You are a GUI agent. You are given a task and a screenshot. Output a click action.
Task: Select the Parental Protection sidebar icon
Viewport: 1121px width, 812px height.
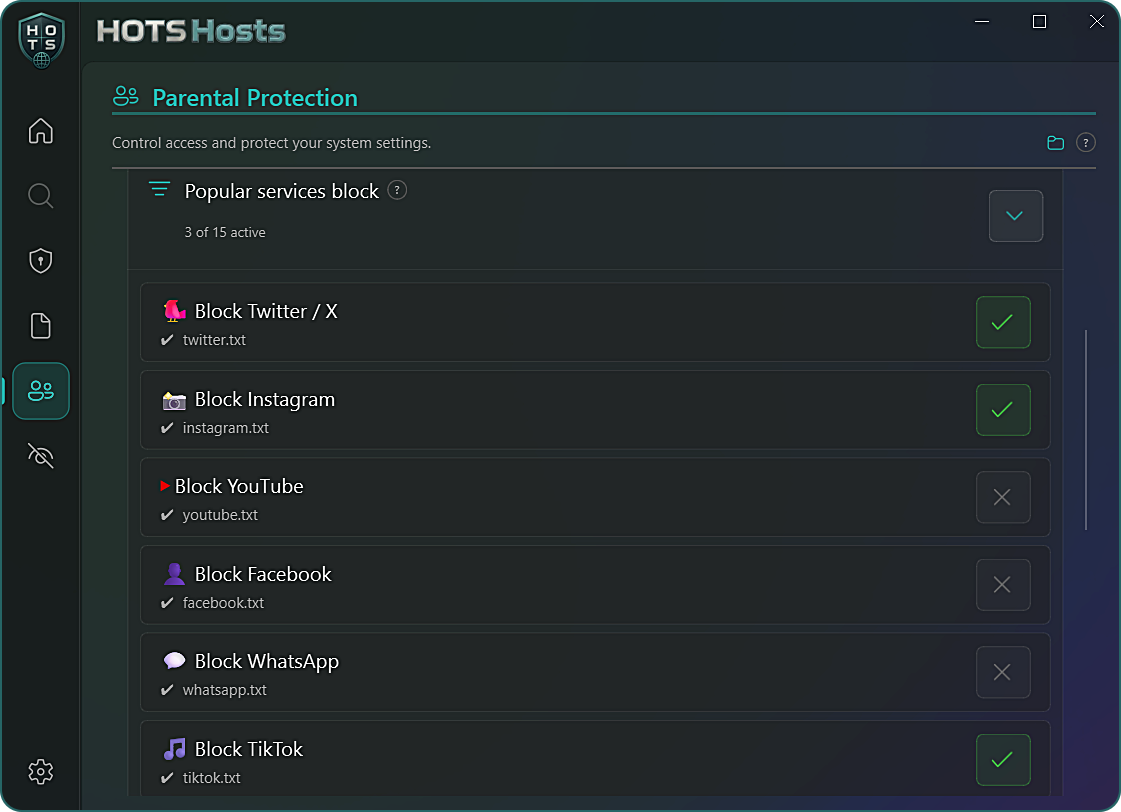[x=41, y=391]
